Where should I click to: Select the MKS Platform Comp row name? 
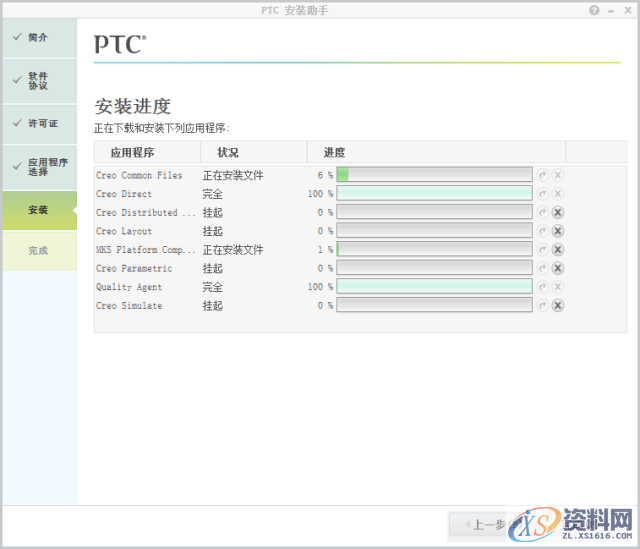click(x=146, y=250)
